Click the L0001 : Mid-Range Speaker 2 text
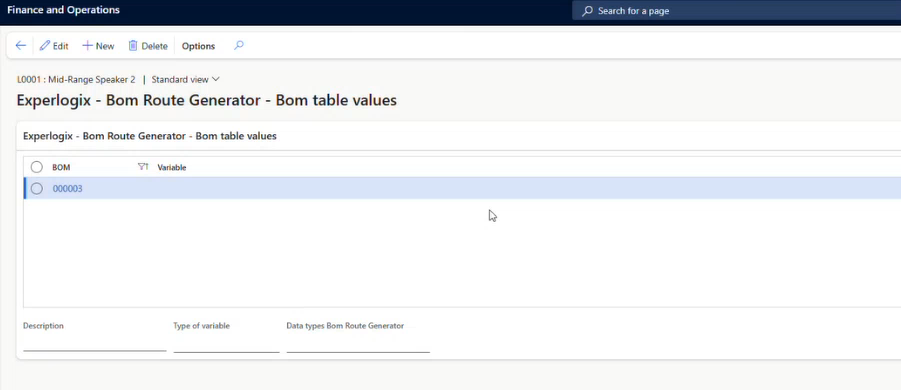 [76, 80]
